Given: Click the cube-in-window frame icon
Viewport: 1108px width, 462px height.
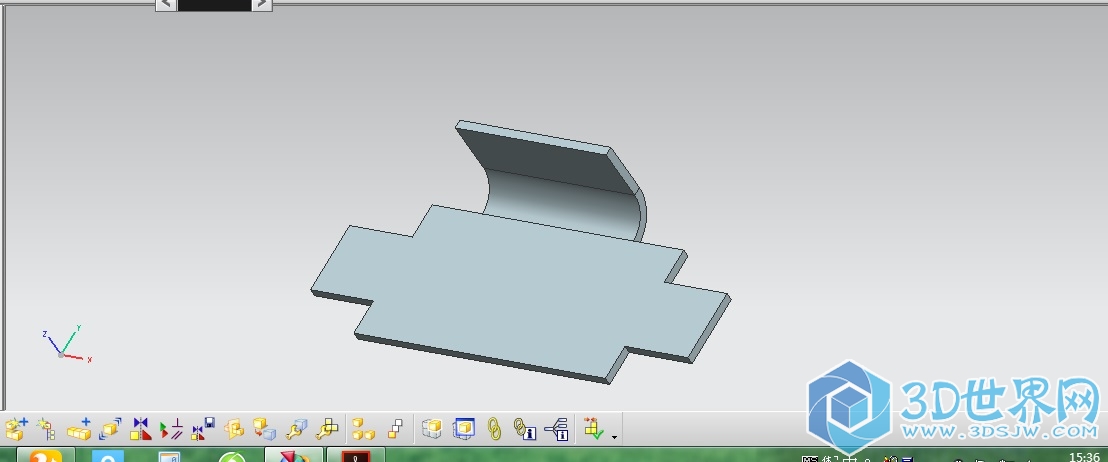Looking at the screenshot, I should (x=464, y=428).
